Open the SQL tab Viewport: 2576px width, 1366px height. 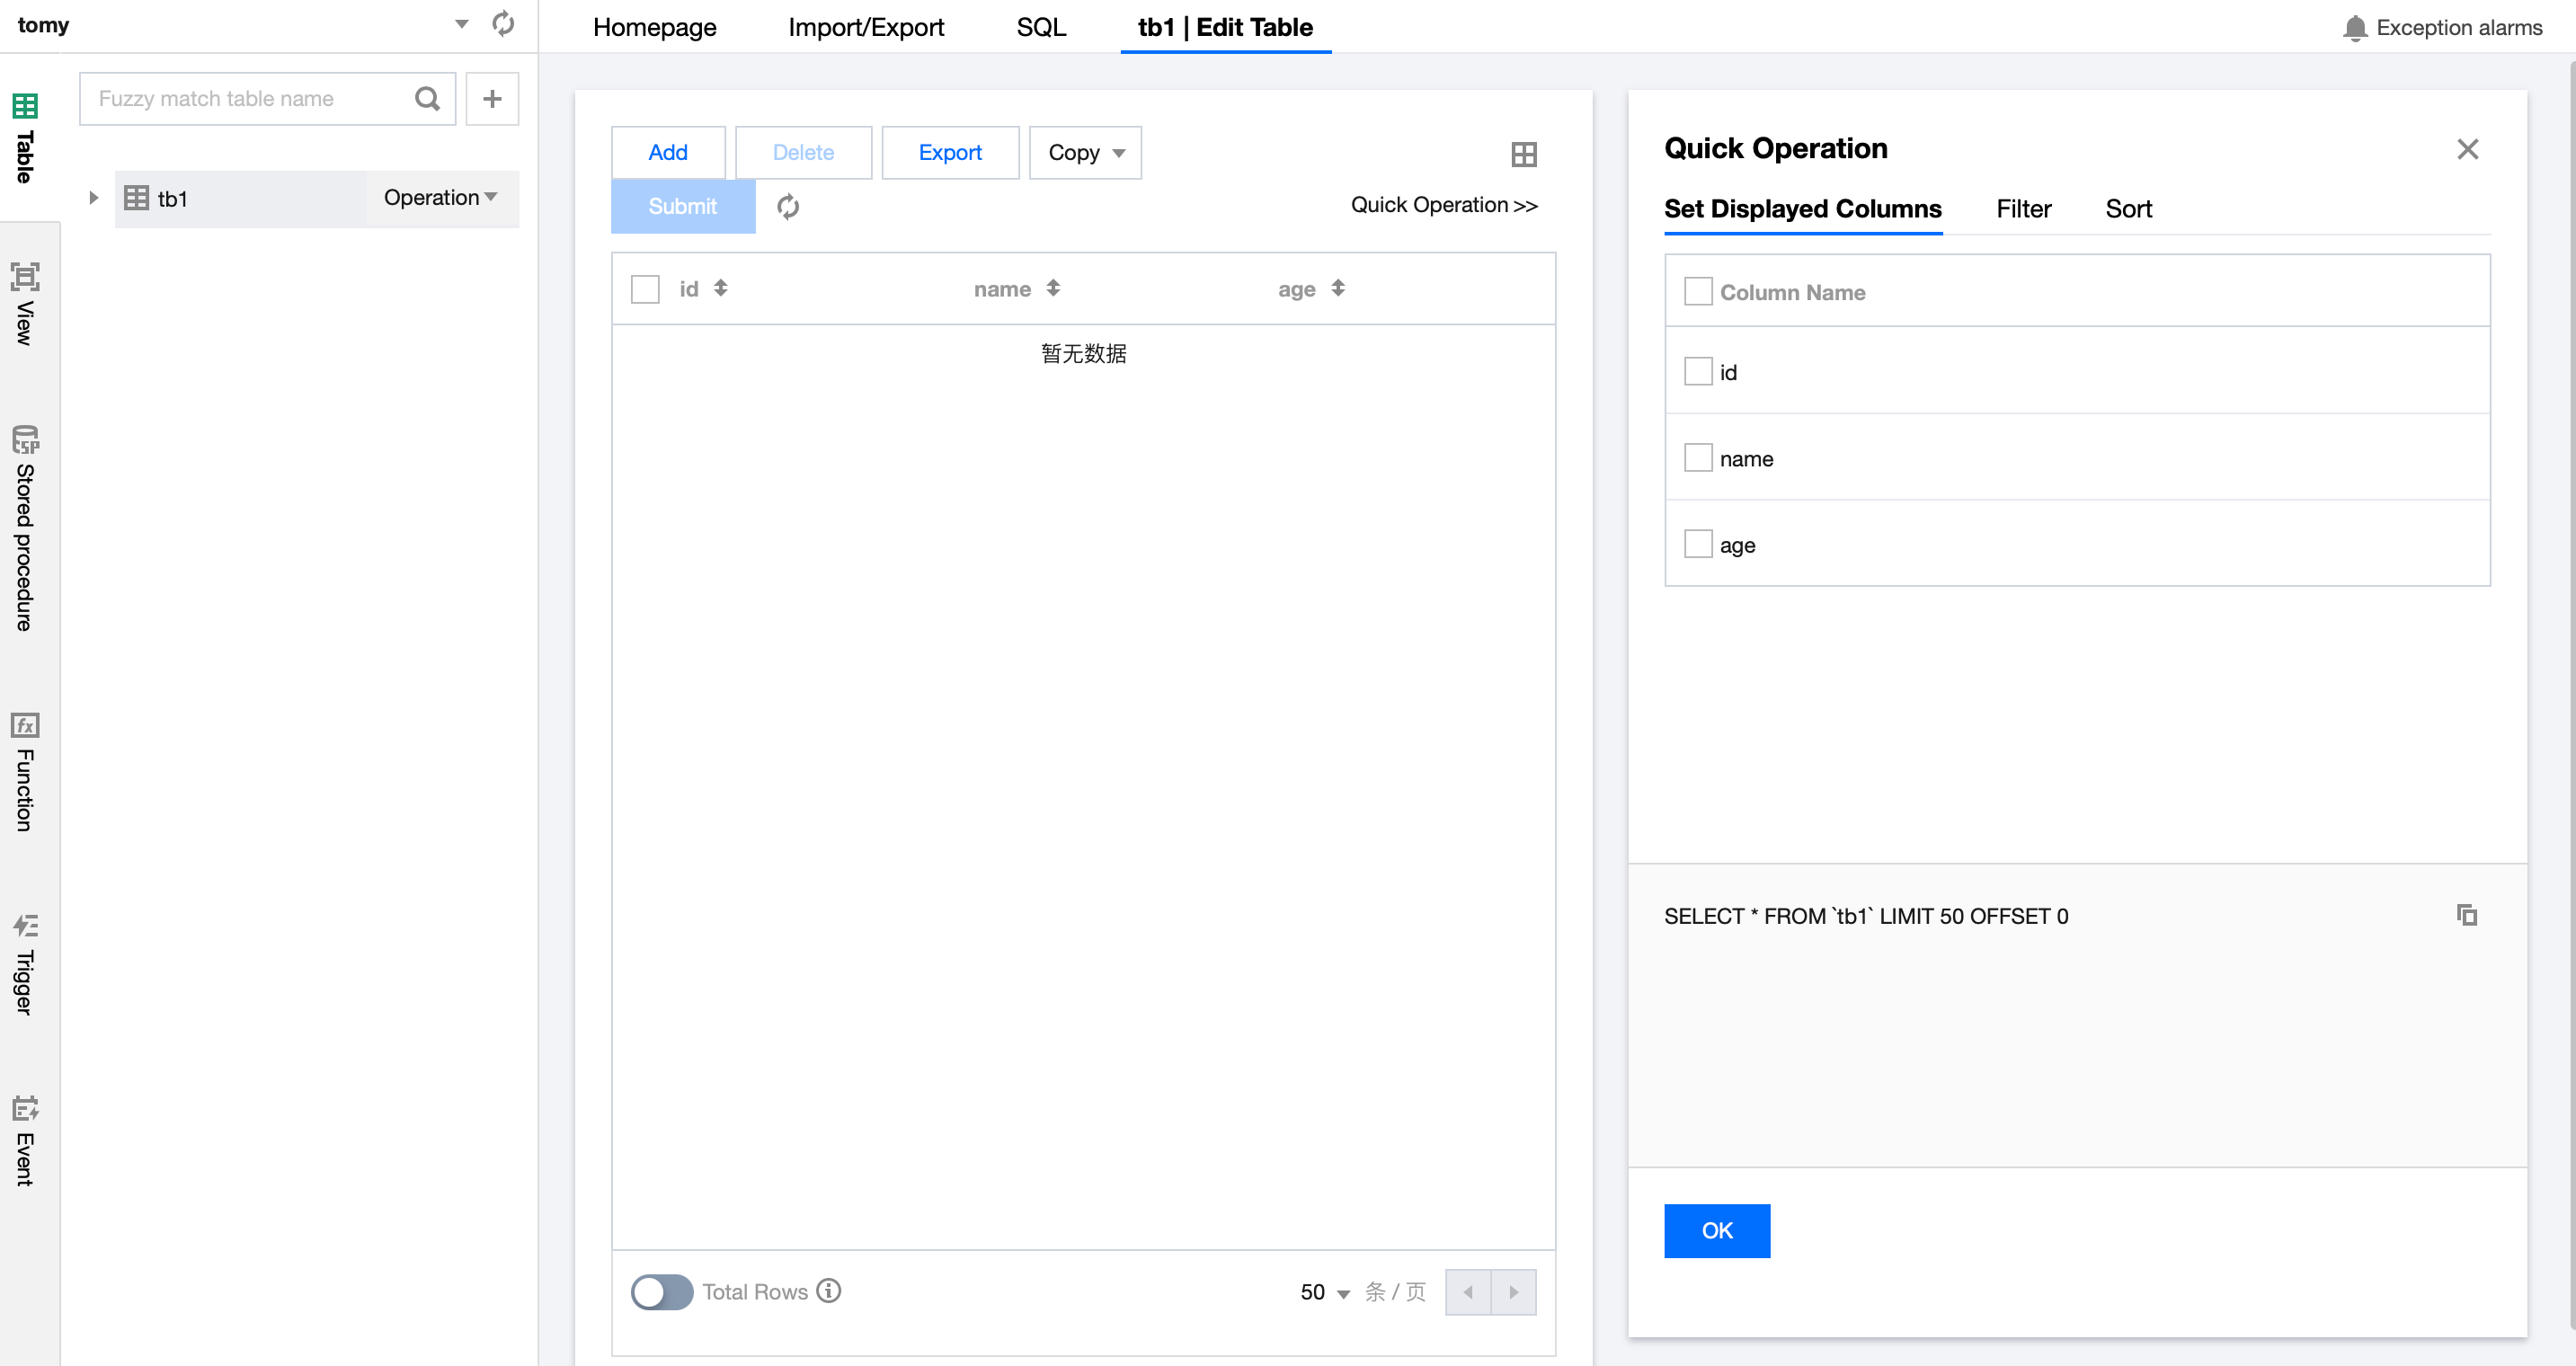click(1040, 27)
